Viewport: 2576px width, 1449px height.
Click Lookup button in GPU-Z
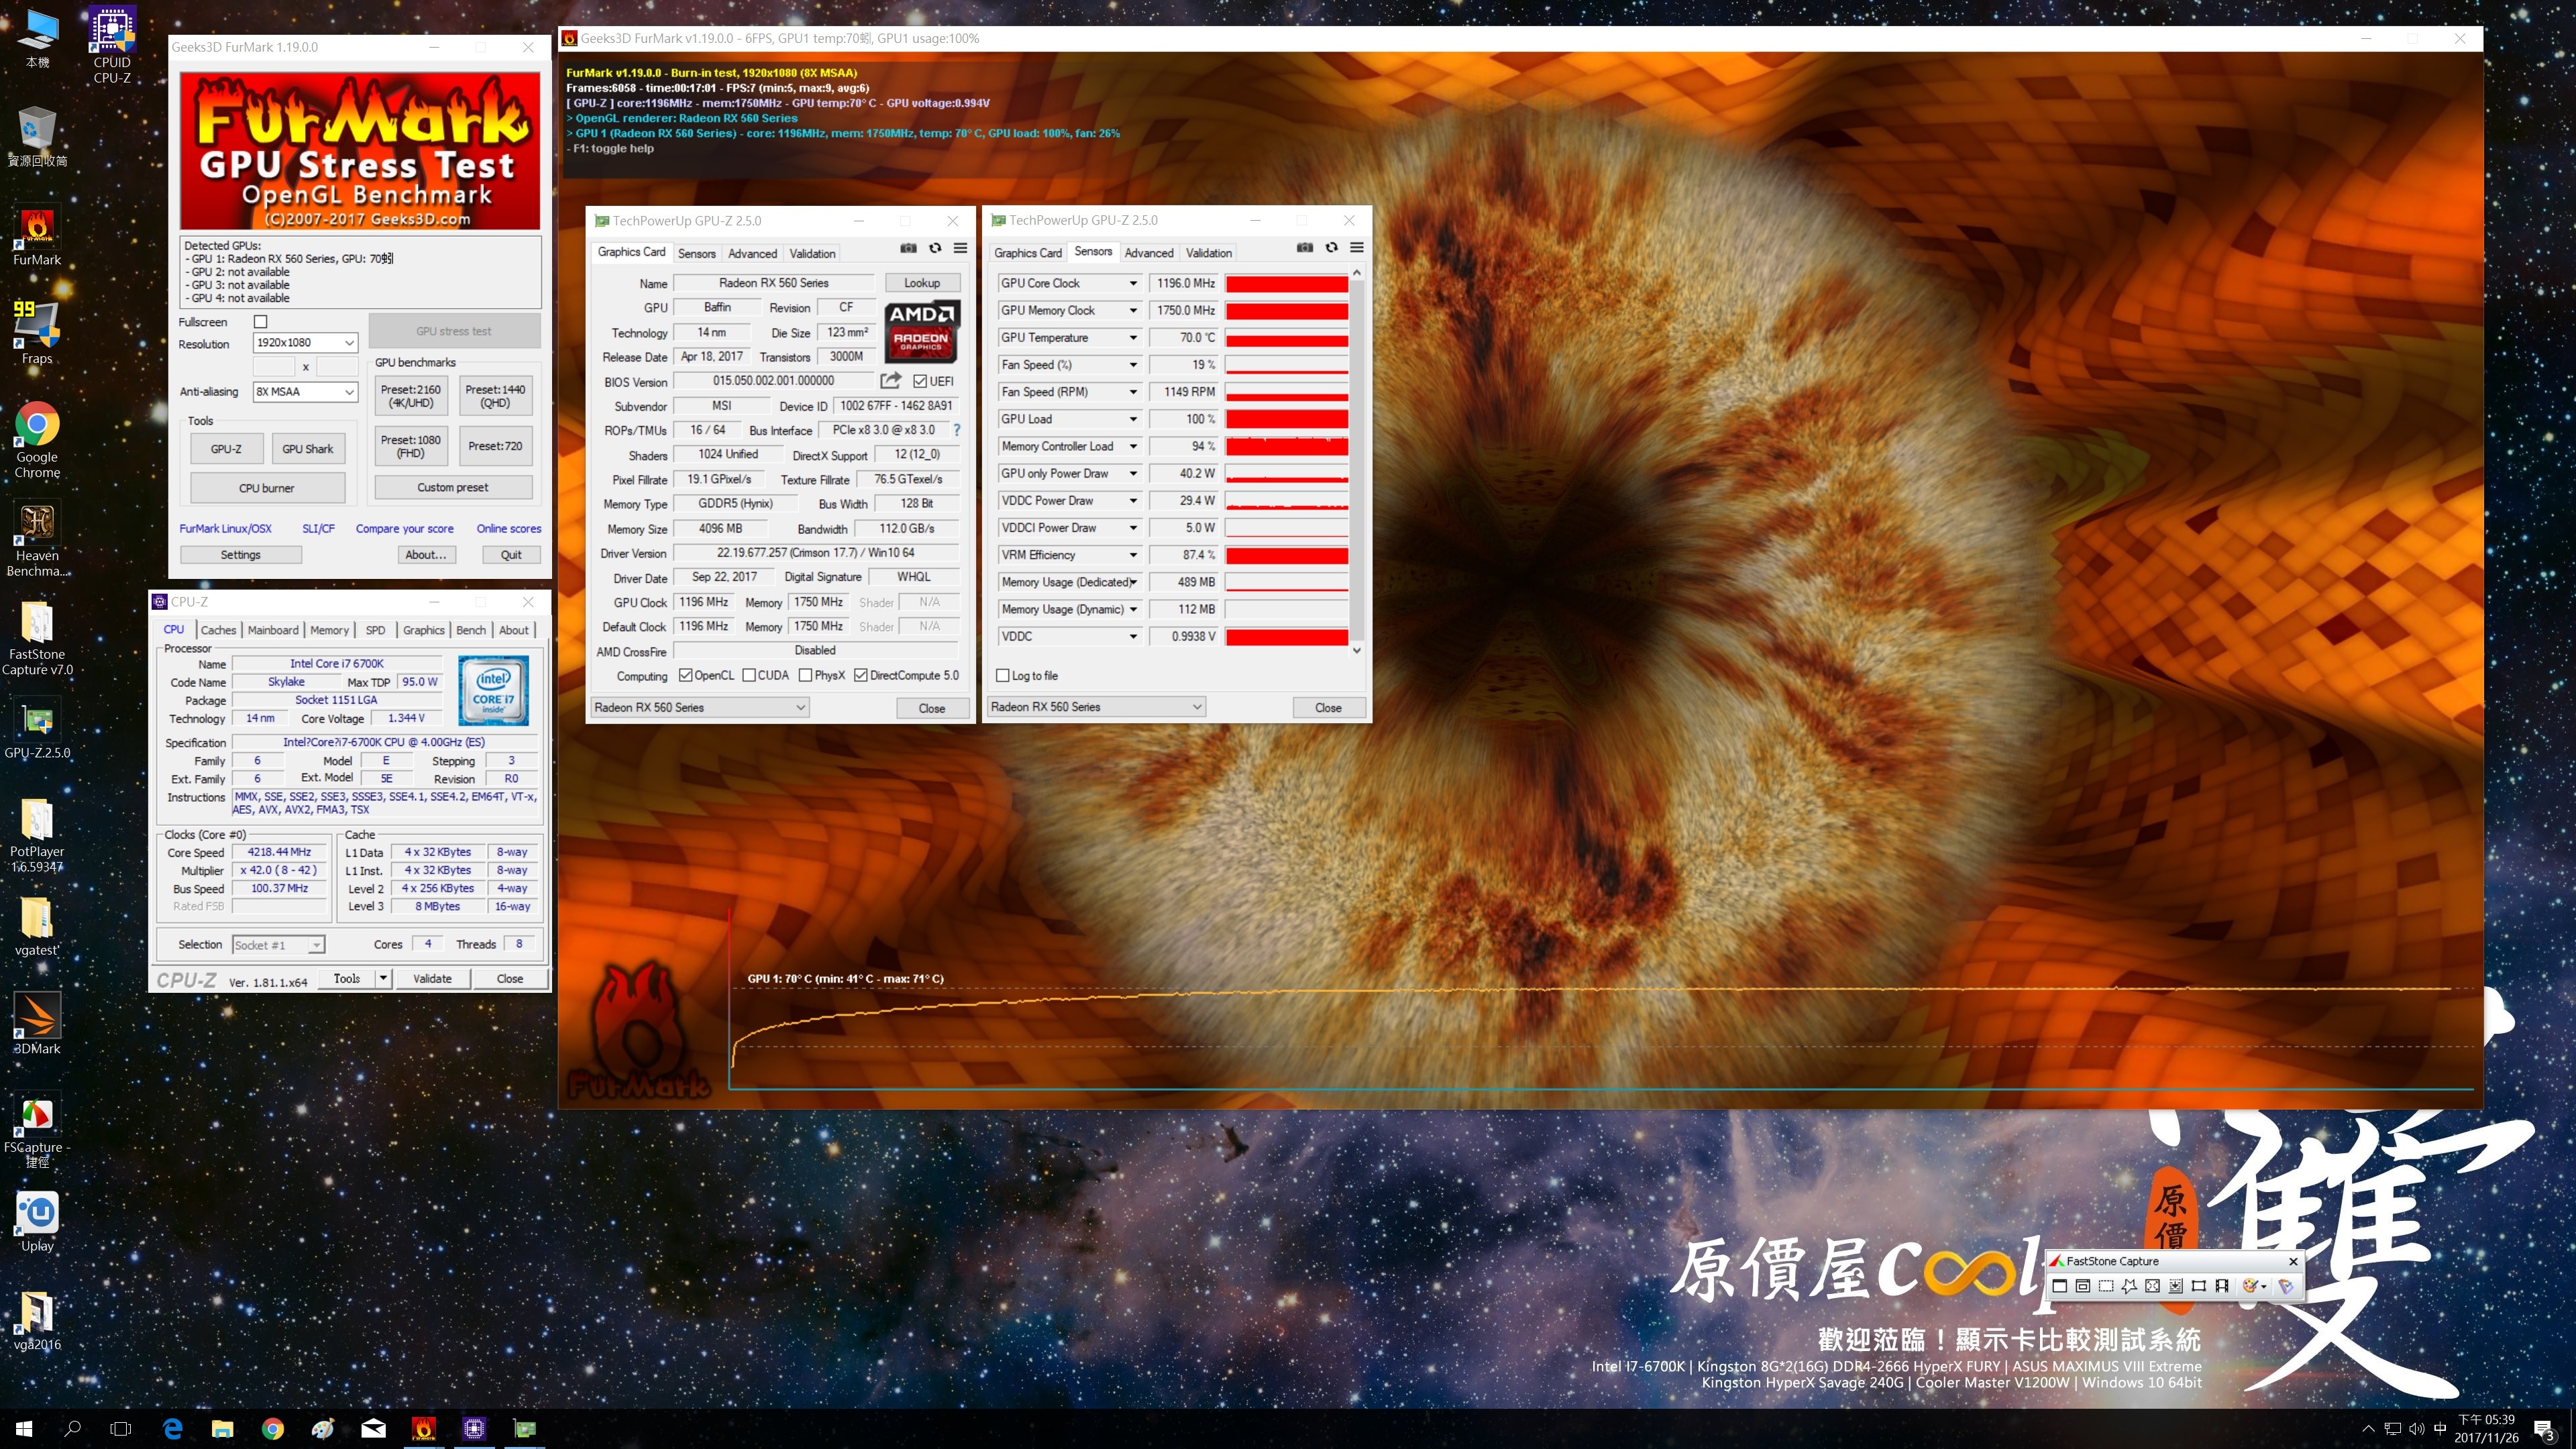coord(922,283)
